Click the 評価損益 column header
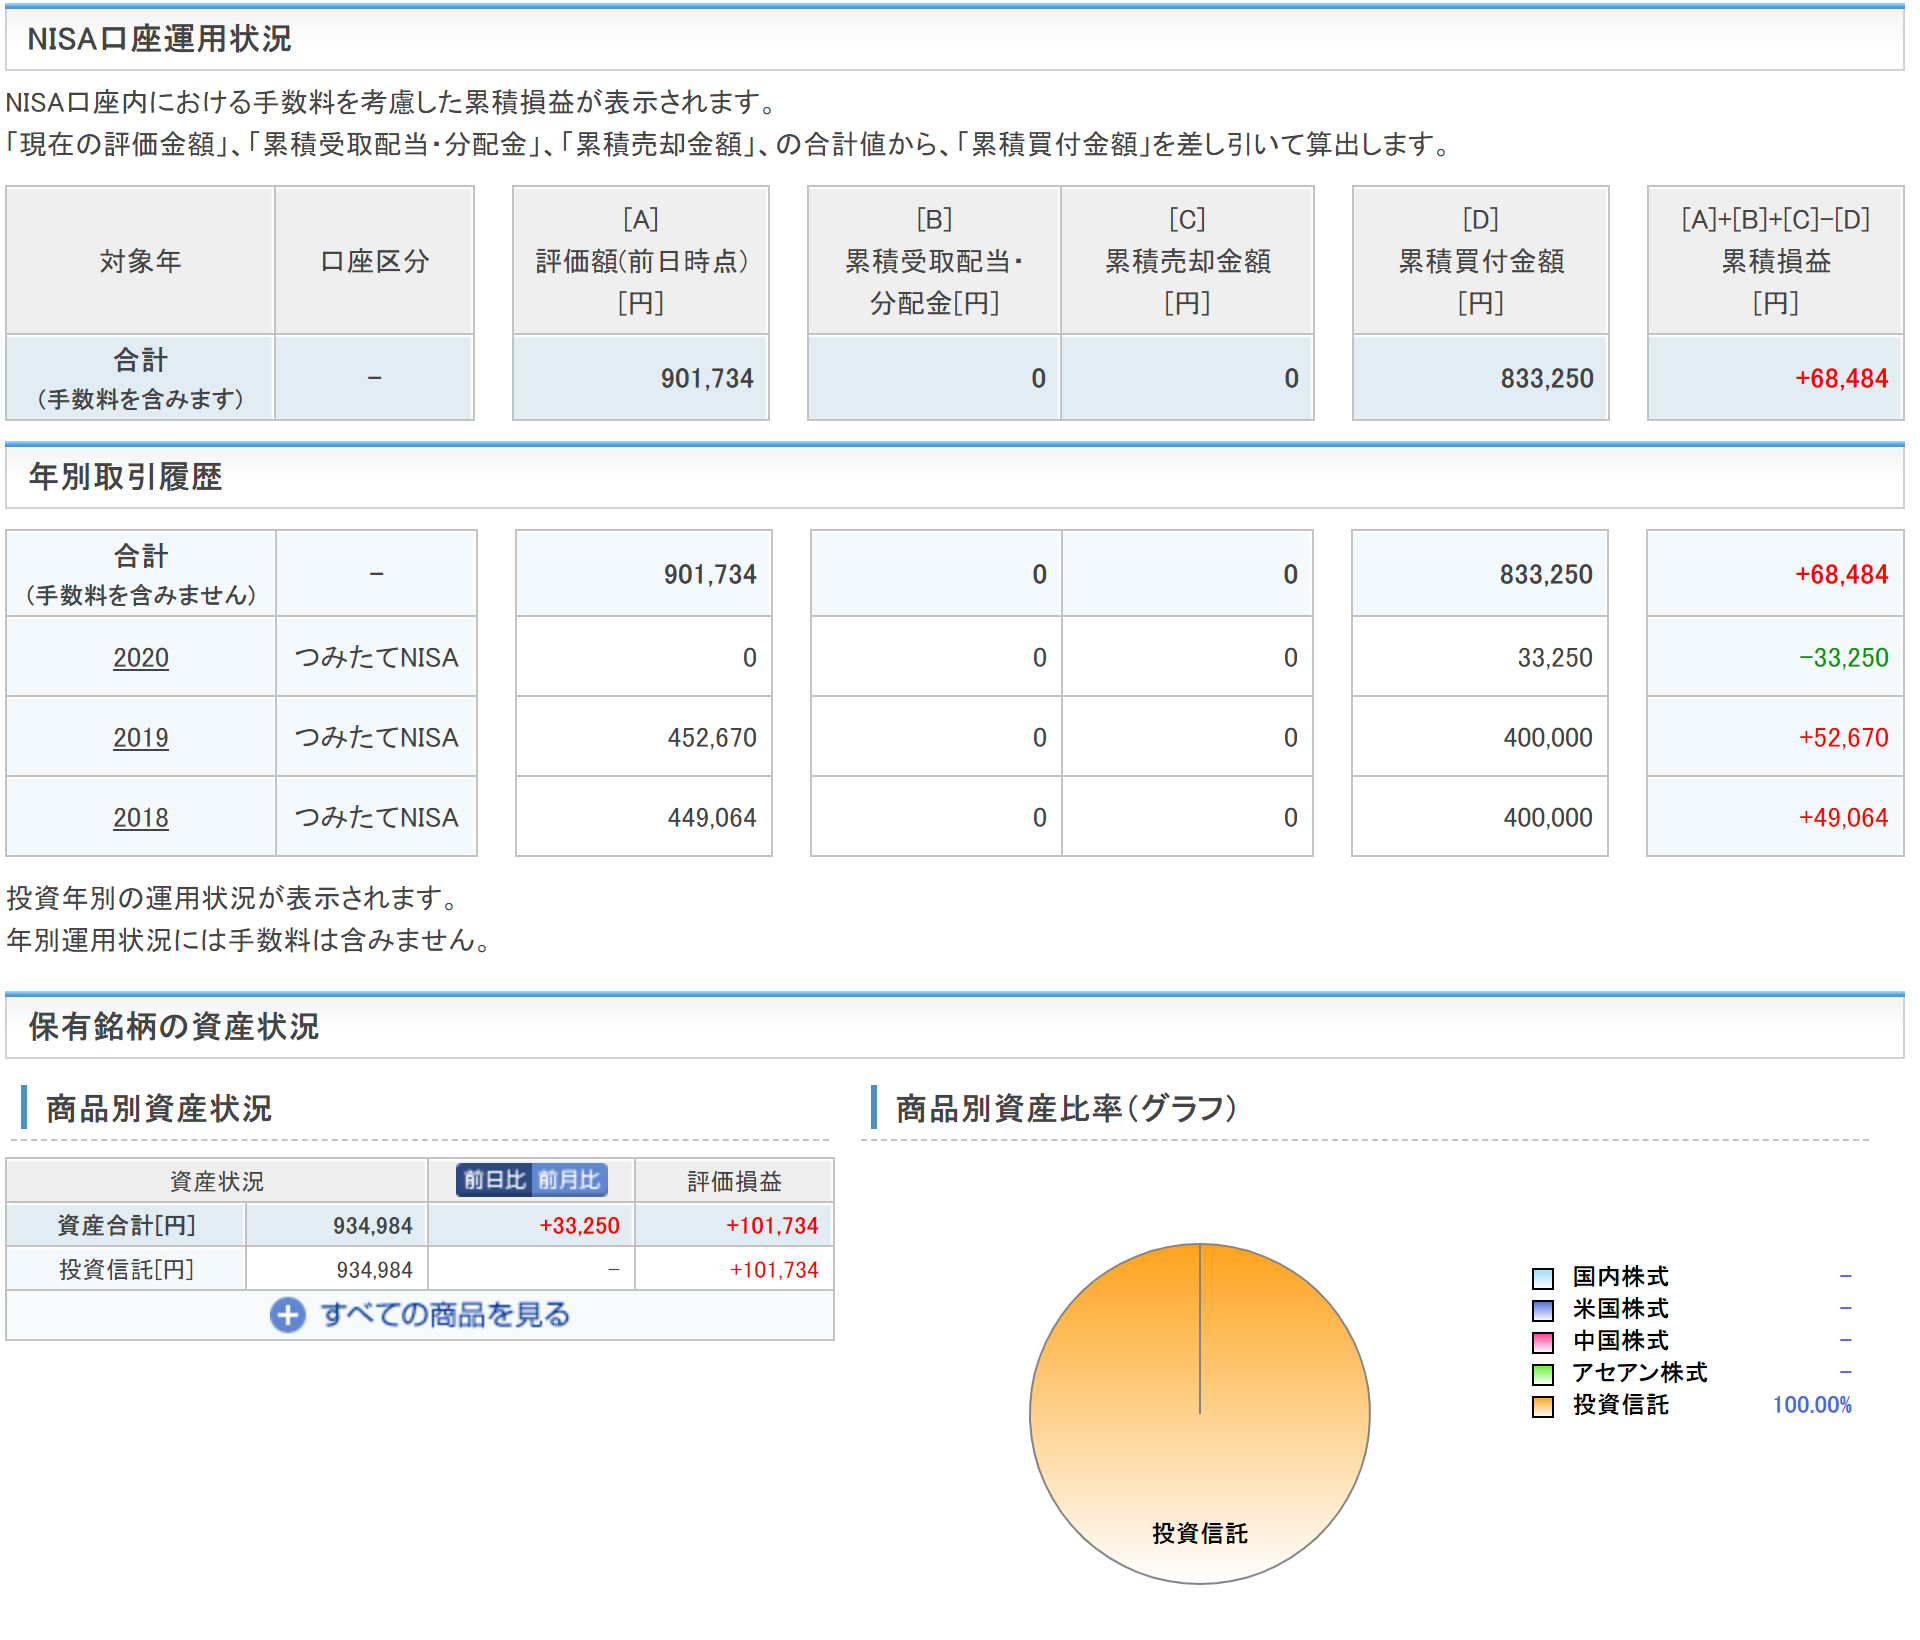Screen dimensions: 1920x1640 [734, 1181]
